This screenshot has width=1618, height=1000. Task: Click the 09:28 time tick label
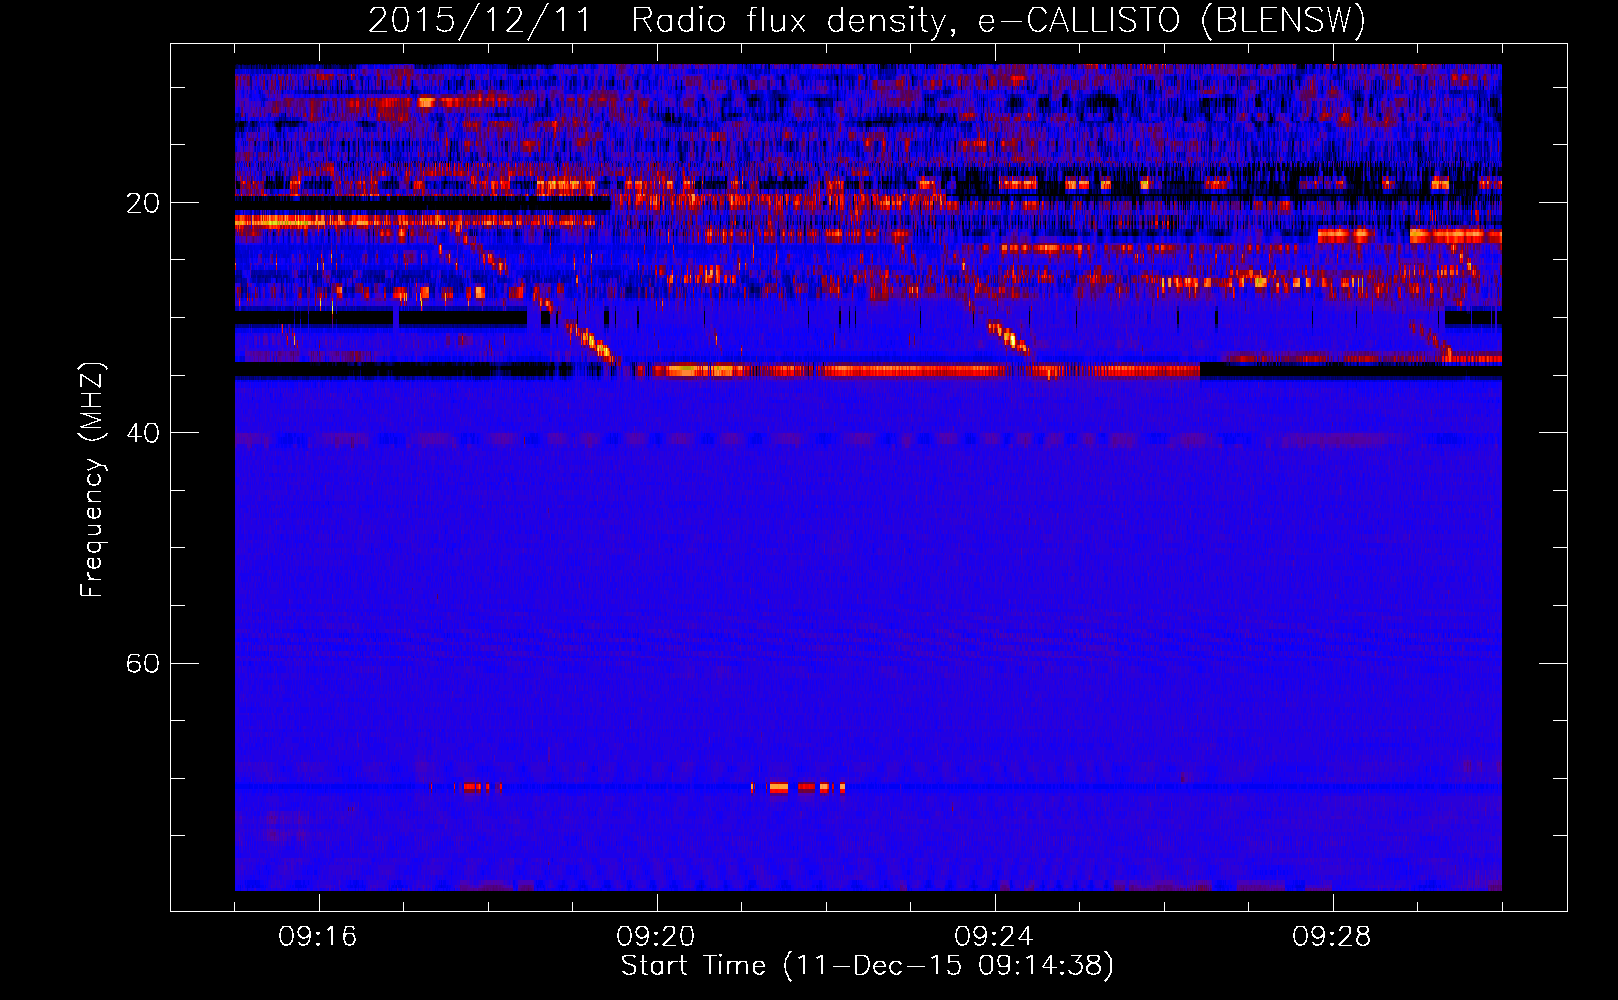[x=1332, y=937]
